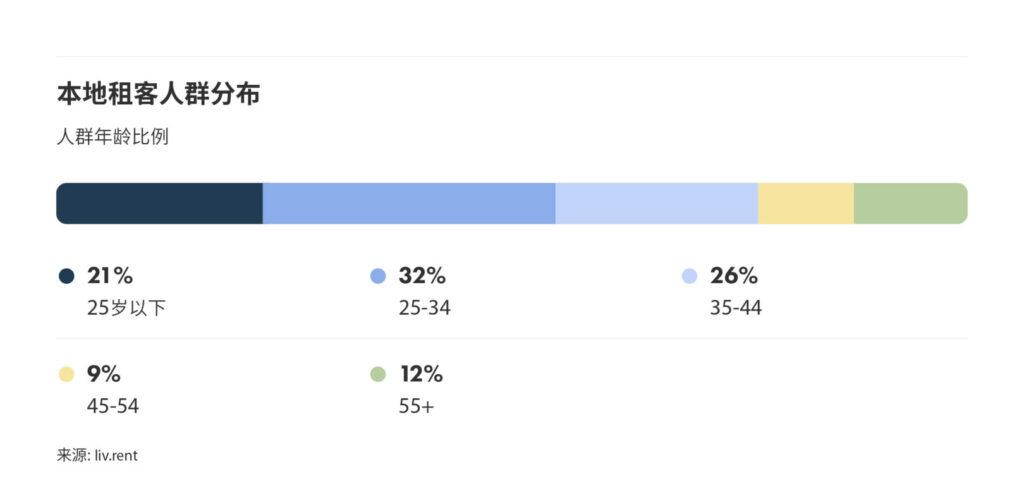
Task: Select the 45-54 age label
Action: coord(113,406)
